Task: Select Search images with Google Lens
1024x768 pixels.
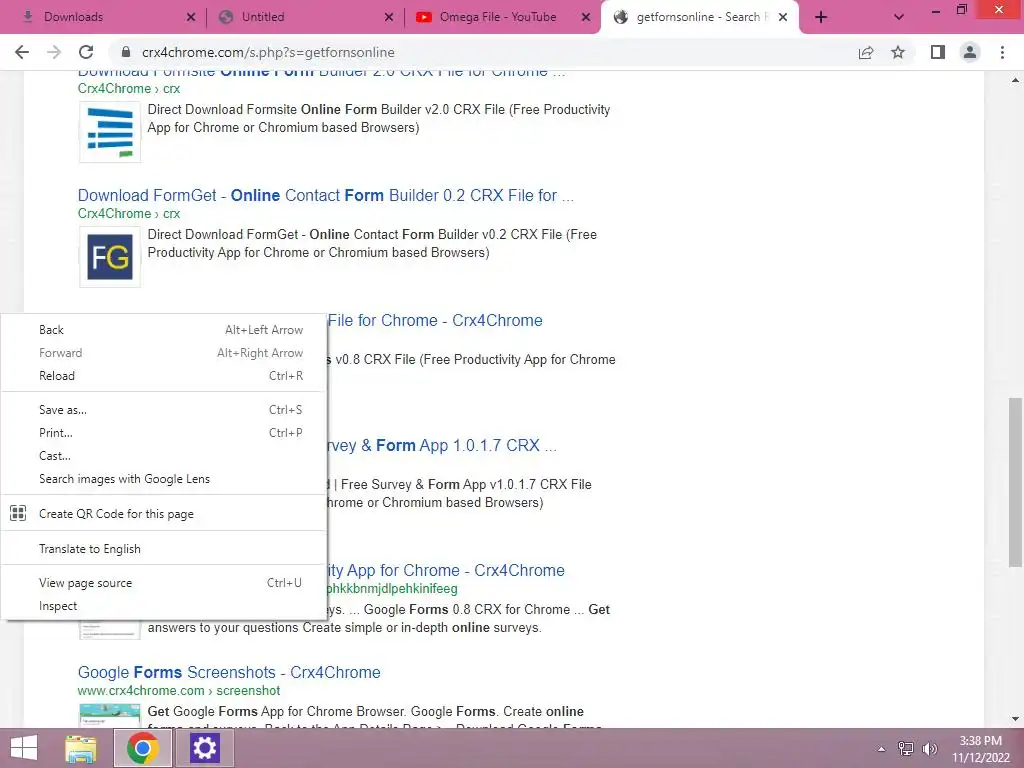Action: click(163, 479)
